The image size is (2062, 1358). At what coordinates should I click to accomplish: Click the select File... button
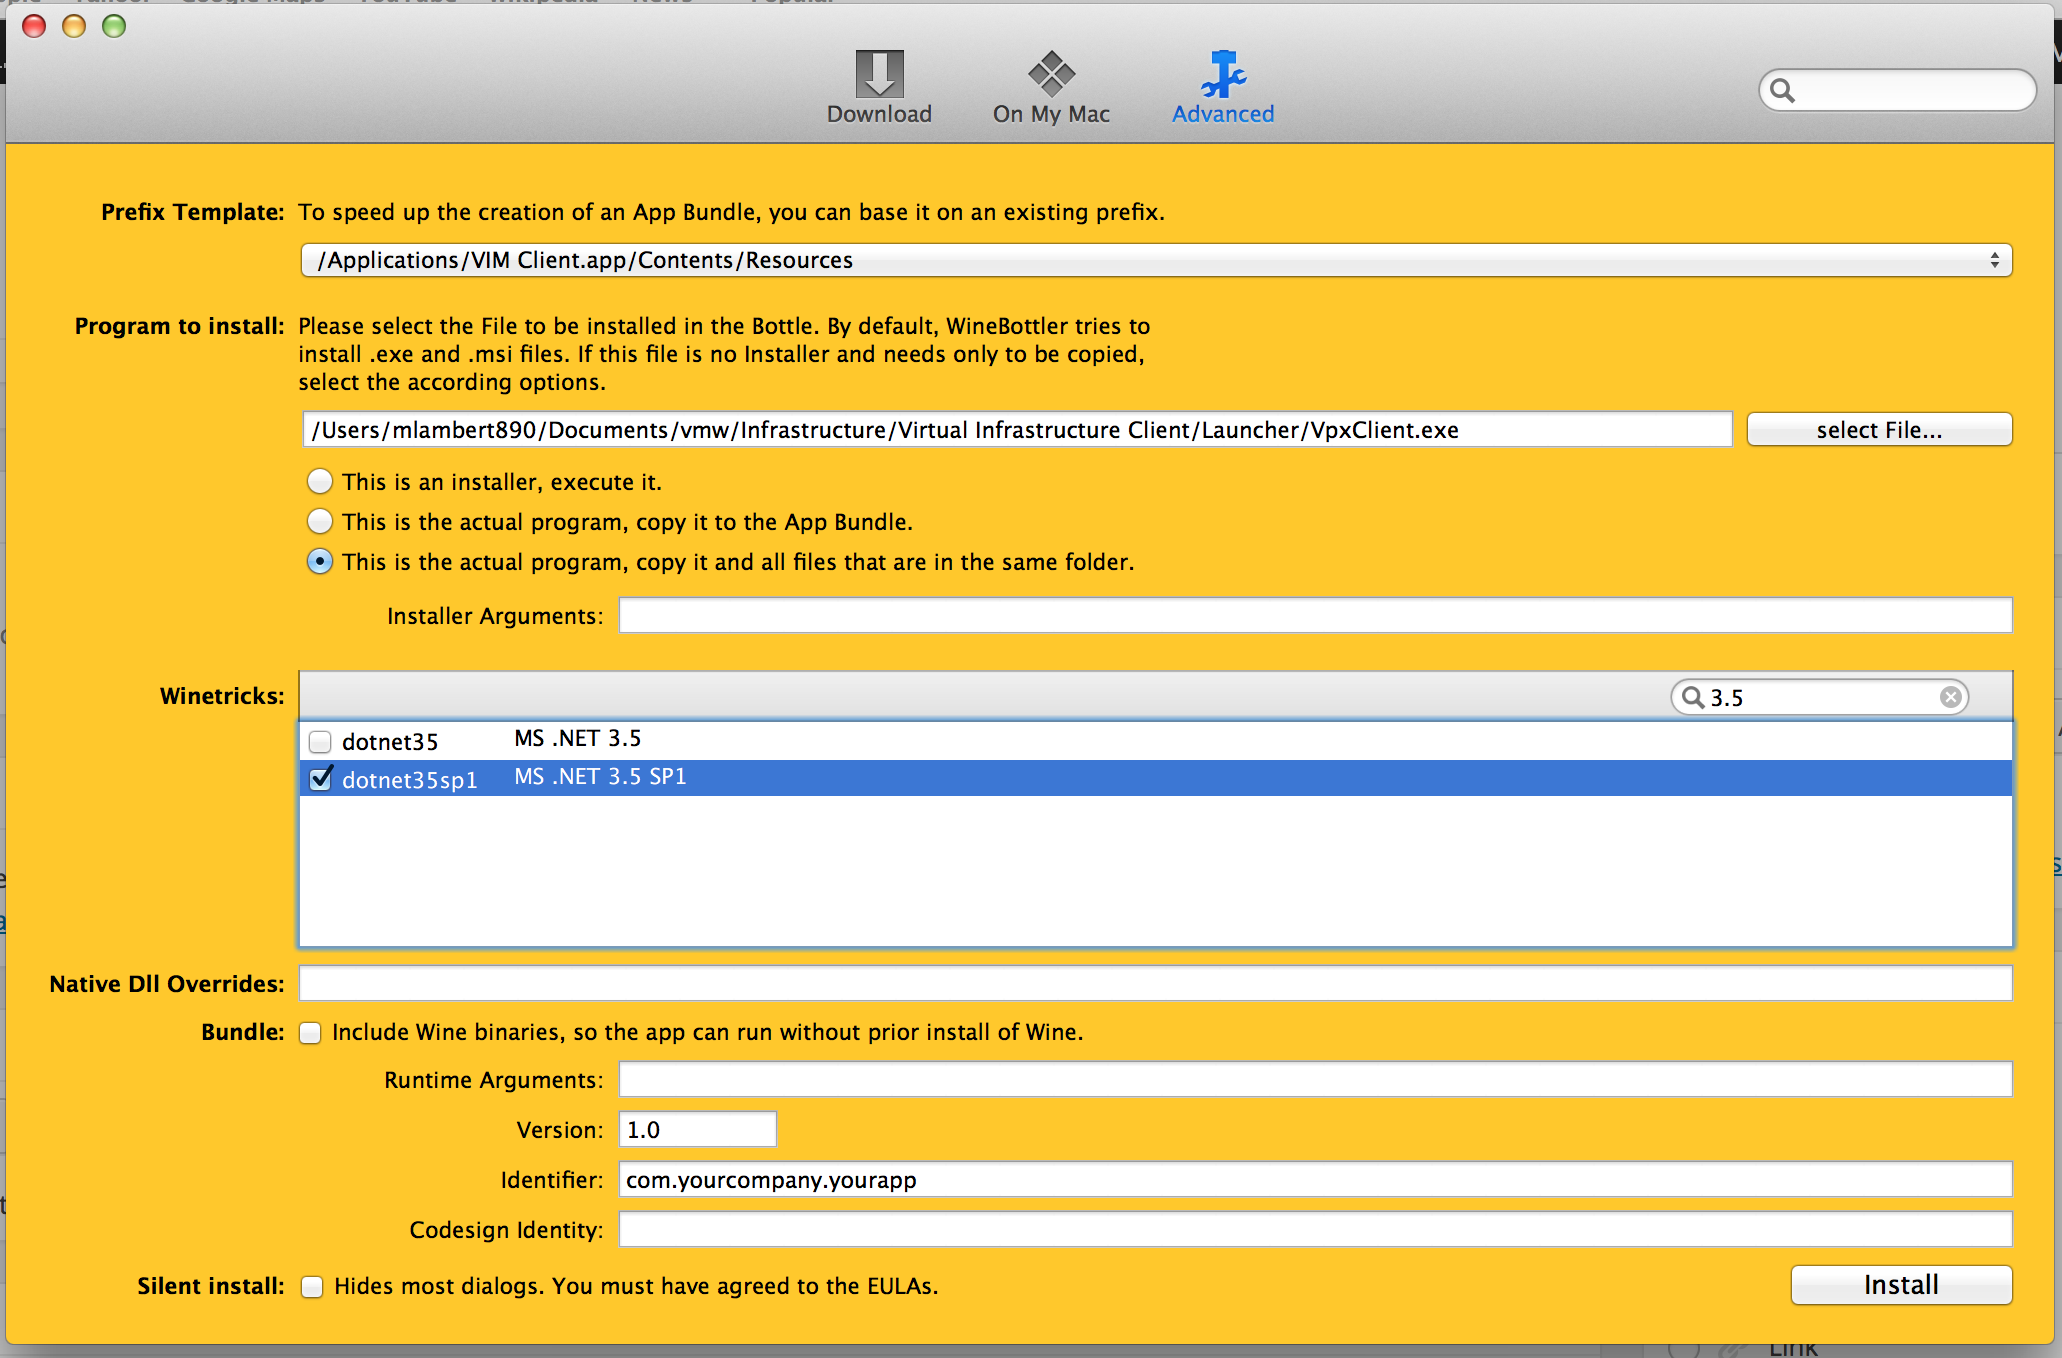1878,430
